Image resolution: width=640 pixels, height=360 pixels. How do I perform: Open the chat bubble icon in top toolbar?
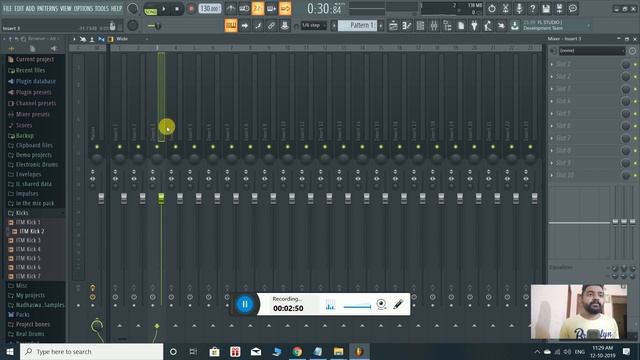[x=573, y=8]
